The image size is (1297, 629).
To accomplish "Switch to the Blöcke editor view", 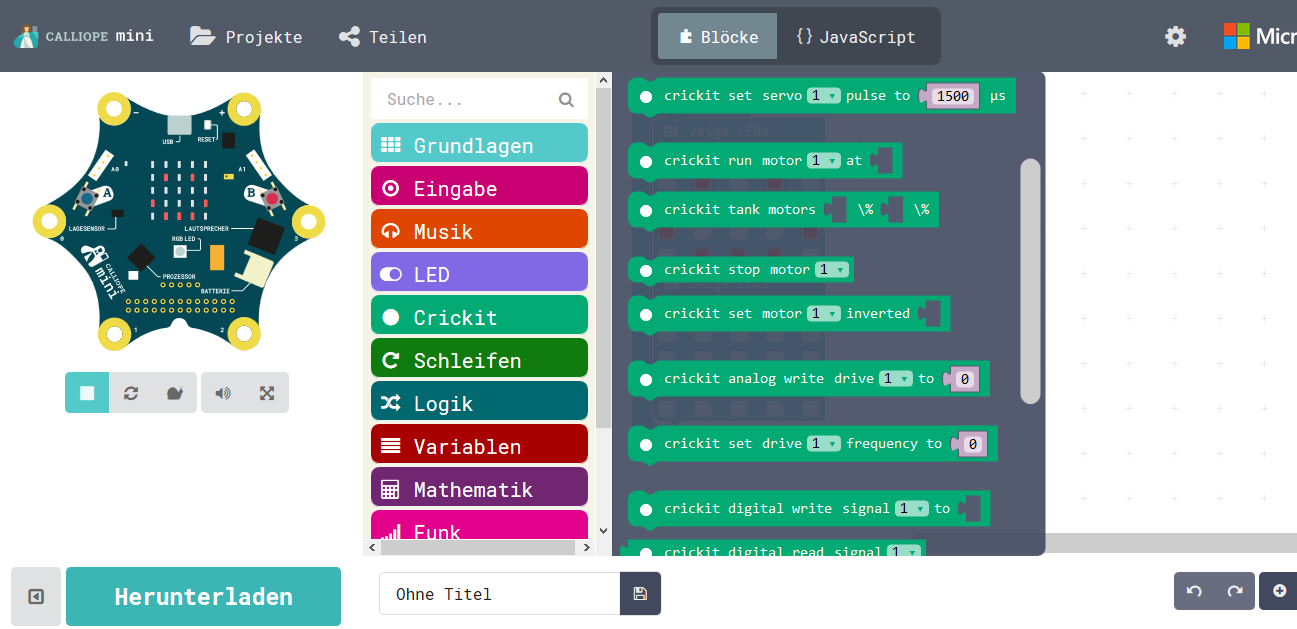I will 717,37.
